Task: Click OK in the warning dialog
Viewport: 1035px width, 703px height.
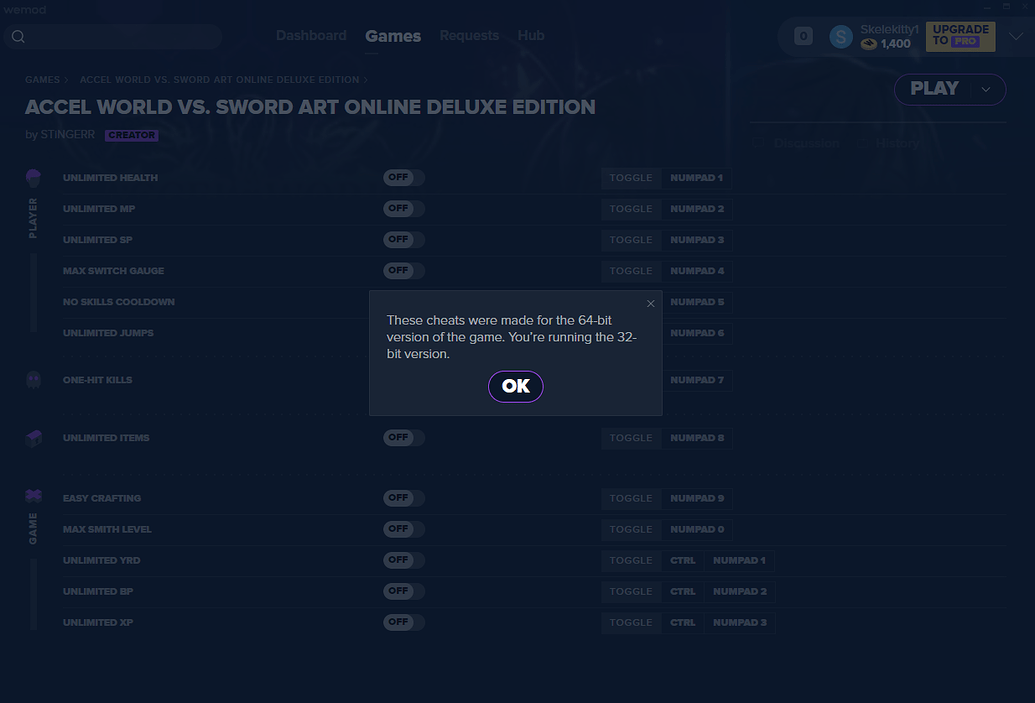Action: pyautogui.click(x=516, y=386)
